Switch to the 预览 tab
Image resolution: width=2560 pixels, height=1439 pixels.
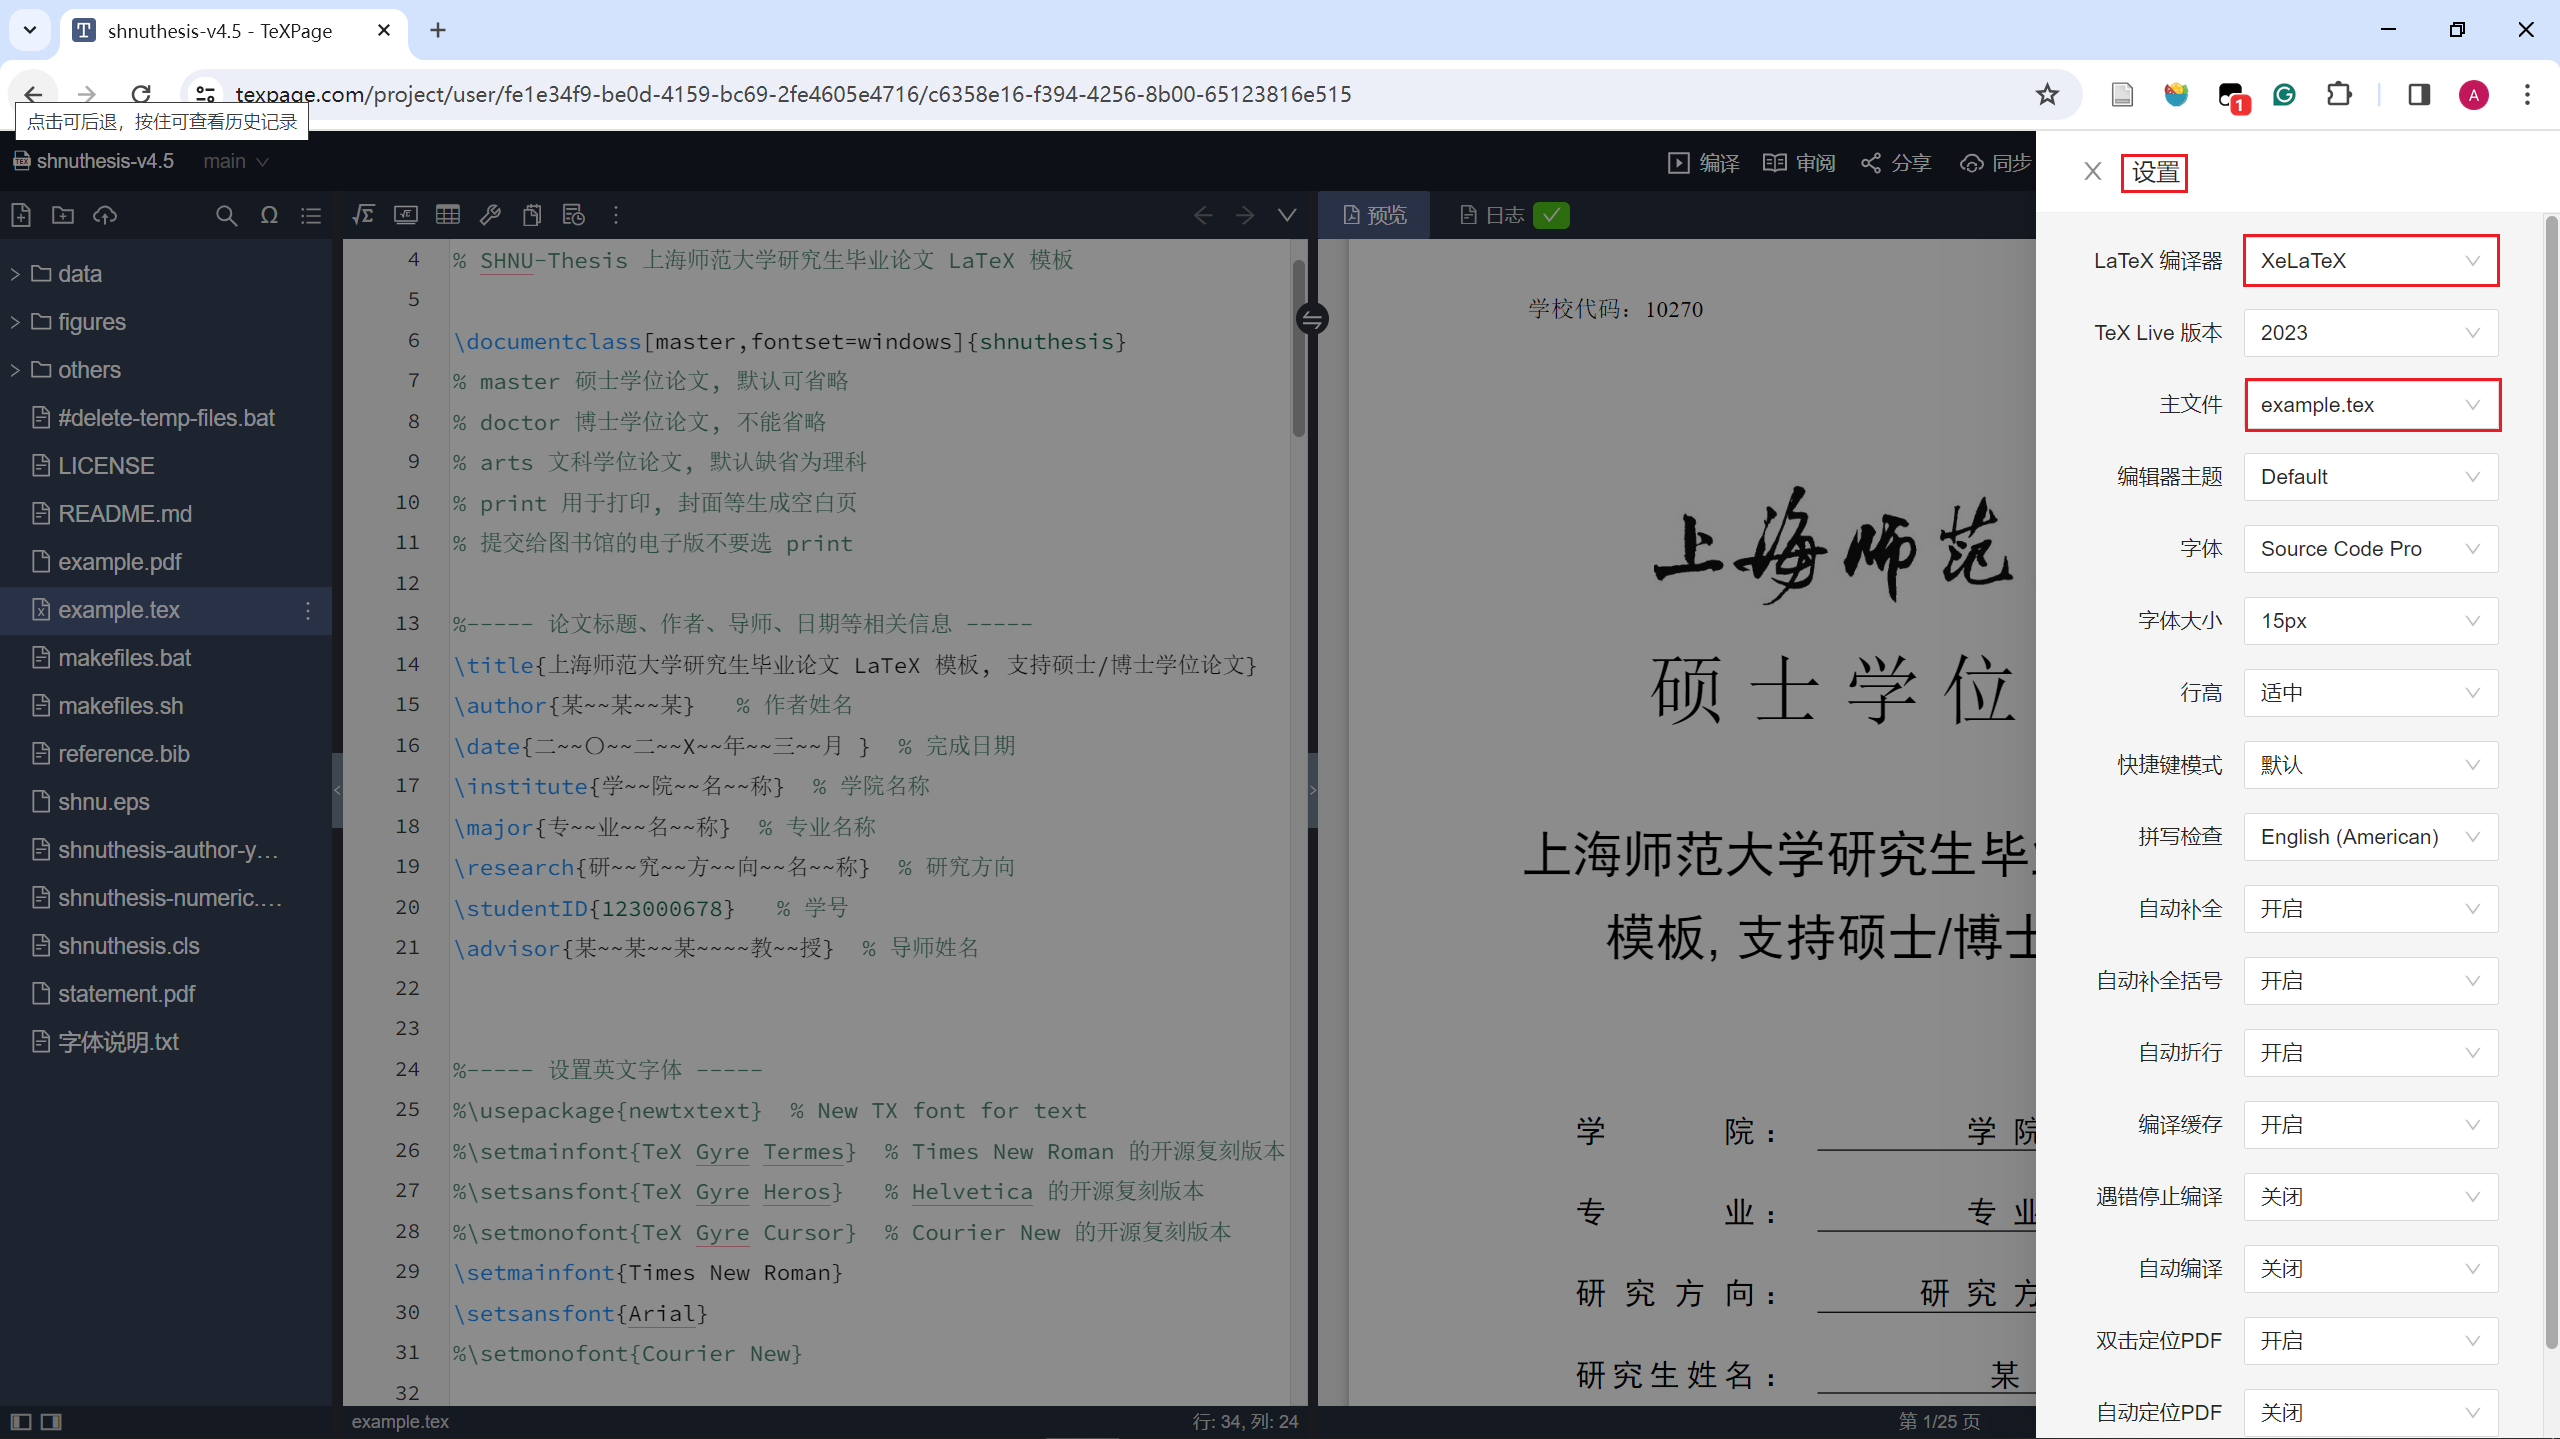(1374, 215)
